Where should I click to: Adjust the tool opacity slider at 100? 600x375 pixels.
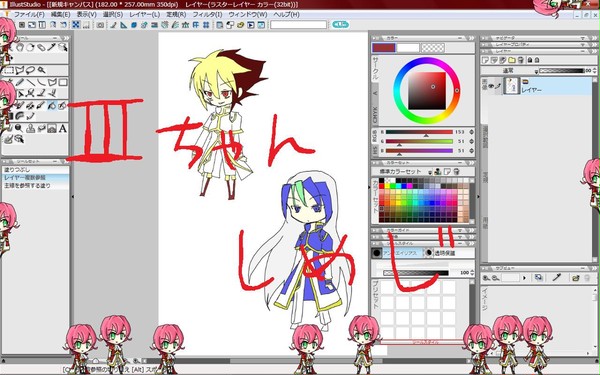click(416, 273)
